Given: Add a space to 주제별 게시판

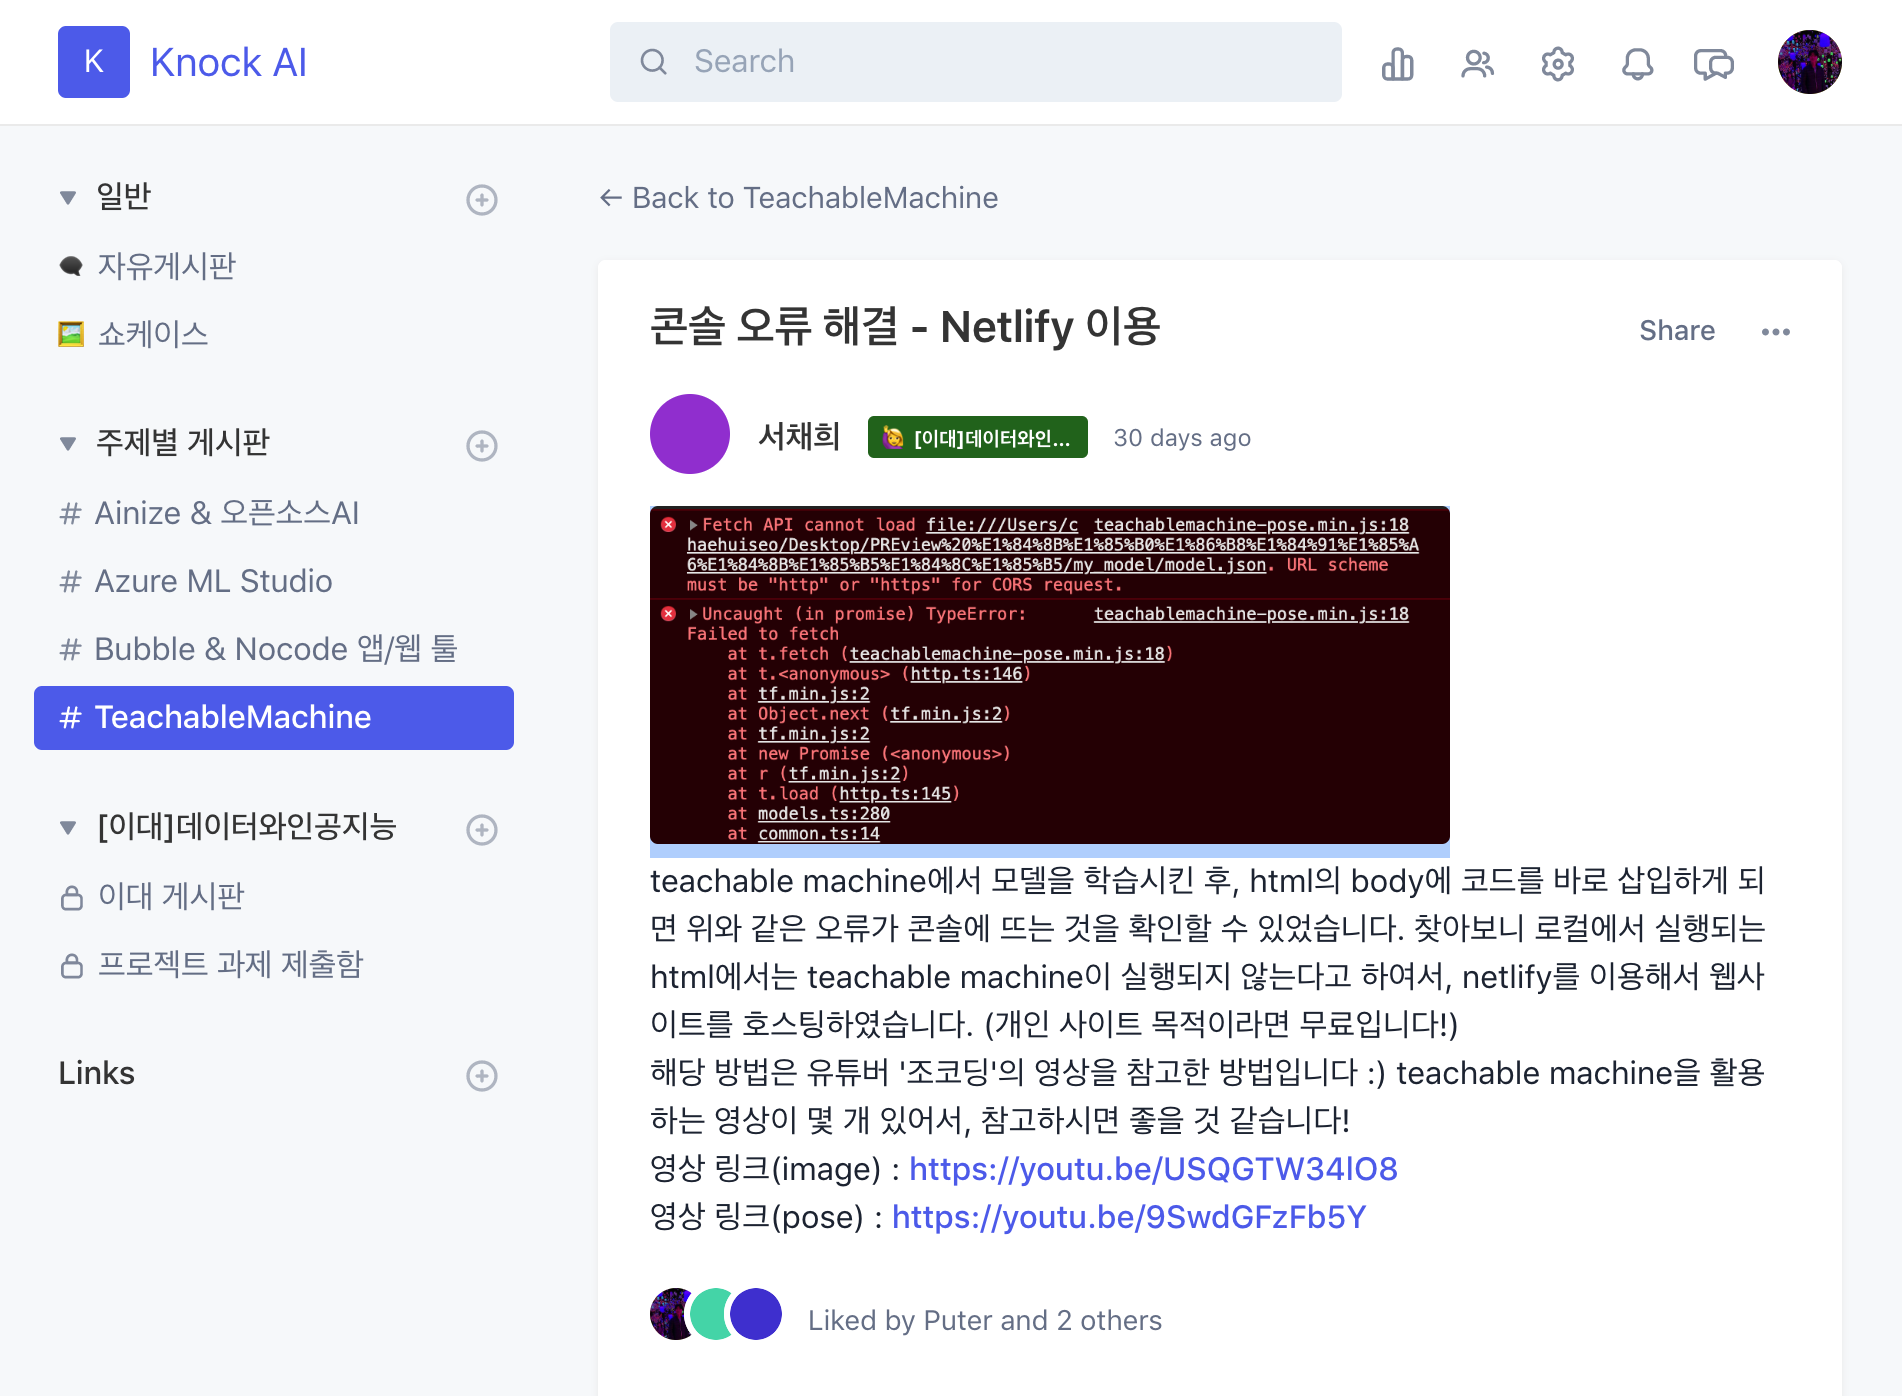Looking at the screenshot, I should point(482,445).
